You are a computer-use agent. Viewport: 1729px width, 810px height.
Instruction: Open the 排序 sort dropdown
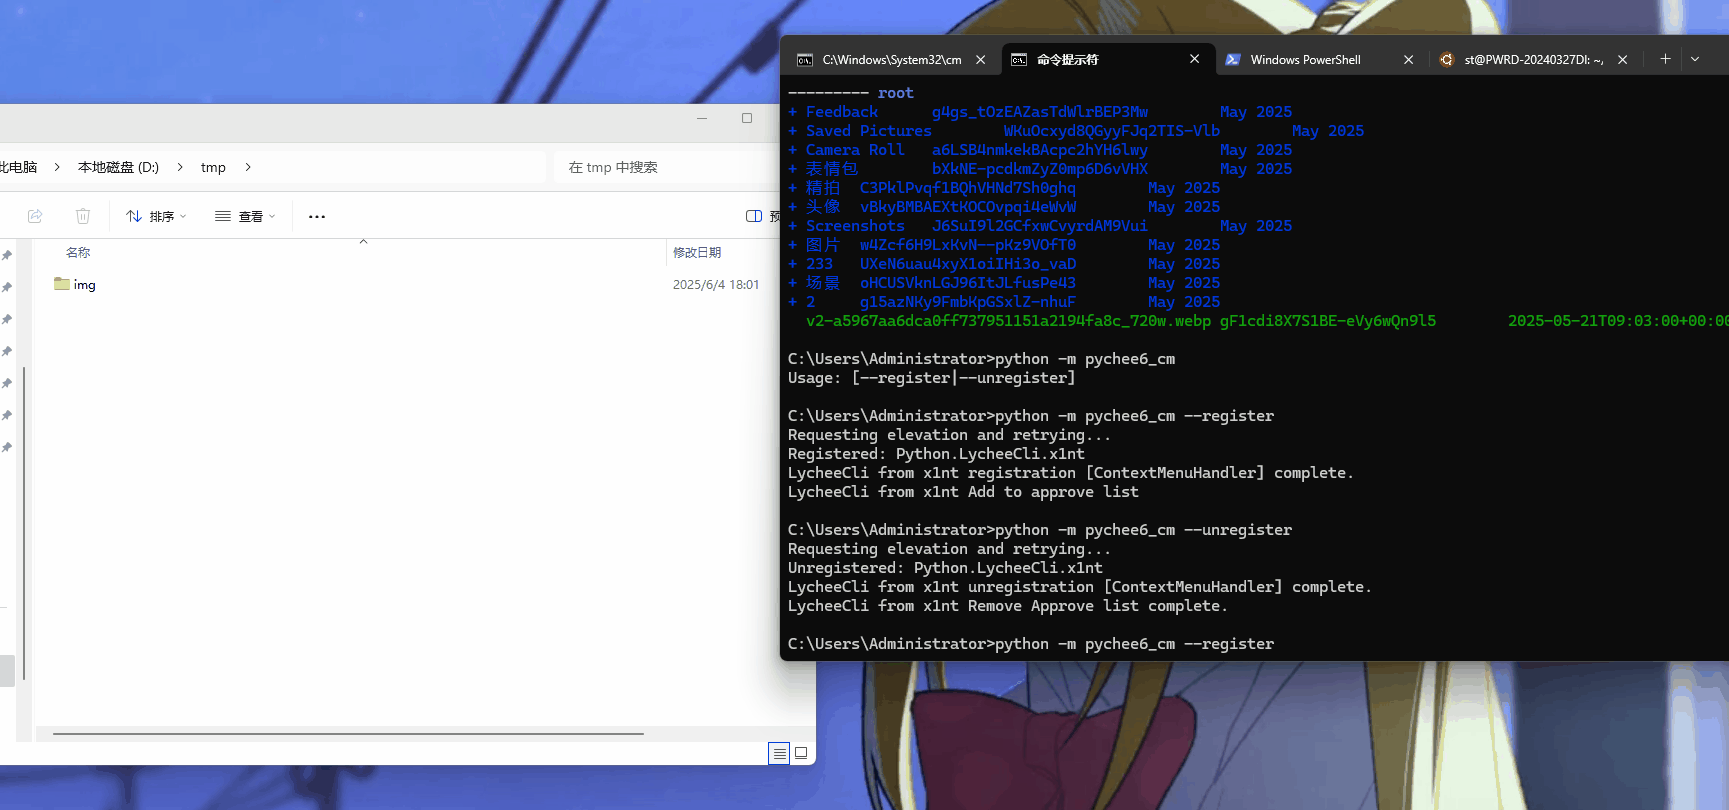click(156, 216)
